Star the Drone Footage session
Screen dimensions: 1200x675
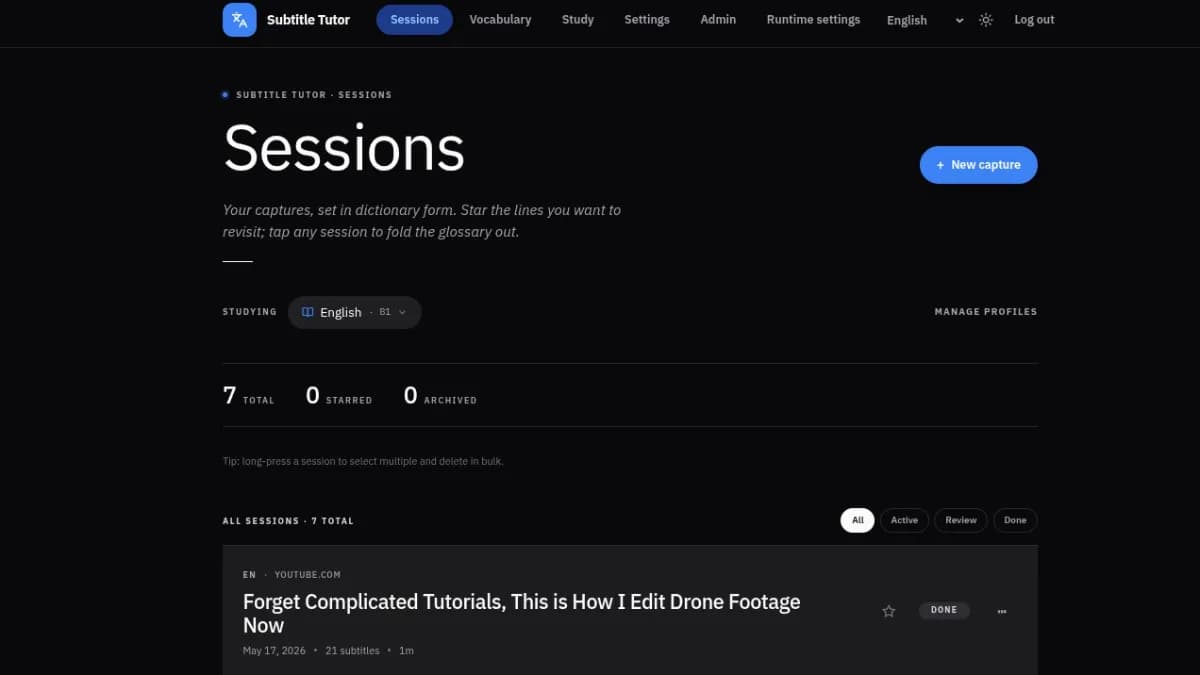889,611
